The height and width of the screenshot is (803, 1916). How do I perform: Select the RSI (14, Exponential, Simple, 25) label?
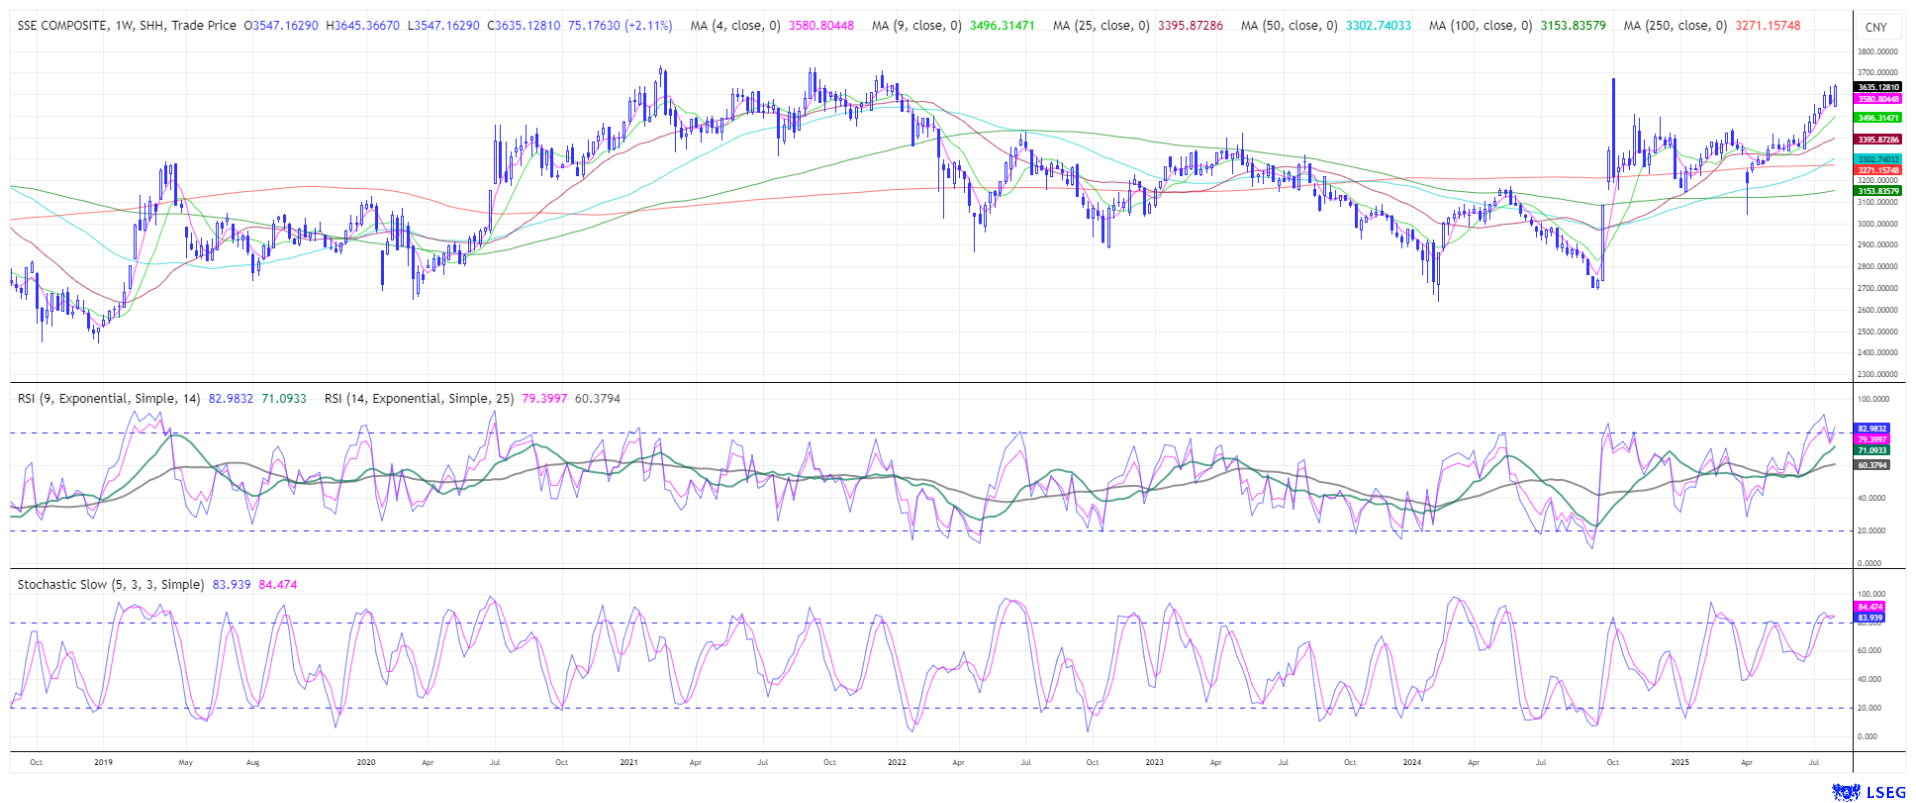coord(419,398)
